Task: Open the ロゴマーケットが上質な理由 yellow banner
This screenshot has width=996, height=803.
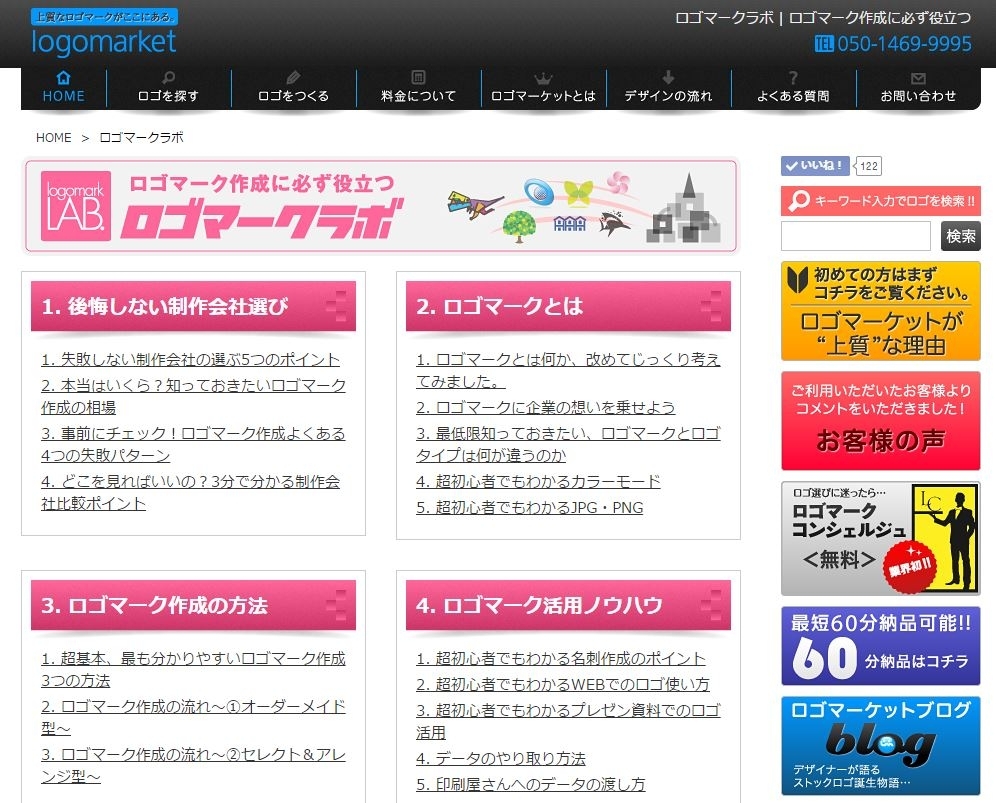Action: click(x=881, y=311)
